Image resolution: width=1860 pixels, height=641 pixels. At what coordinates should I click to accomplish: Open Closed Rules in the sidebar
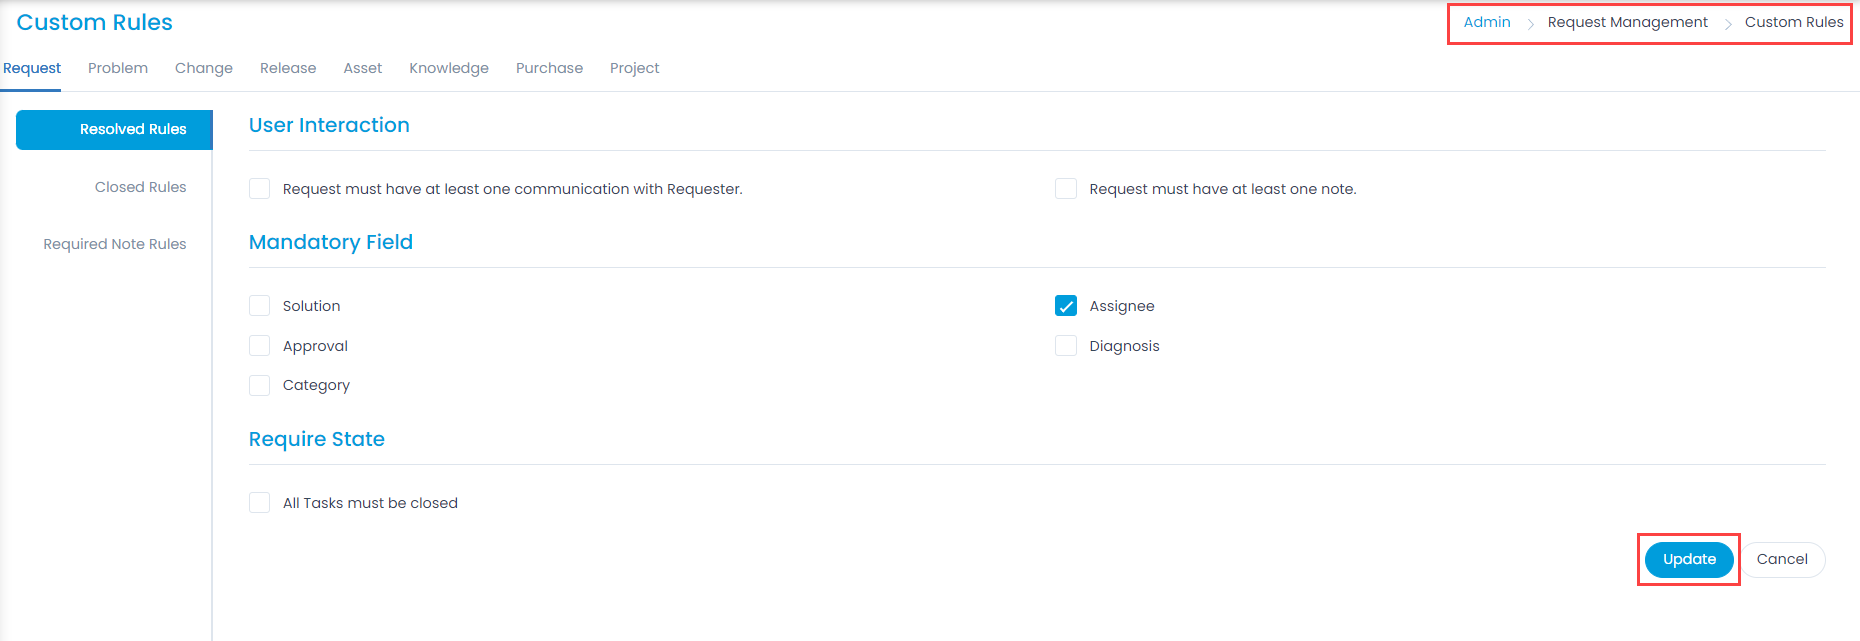[140, 187]
